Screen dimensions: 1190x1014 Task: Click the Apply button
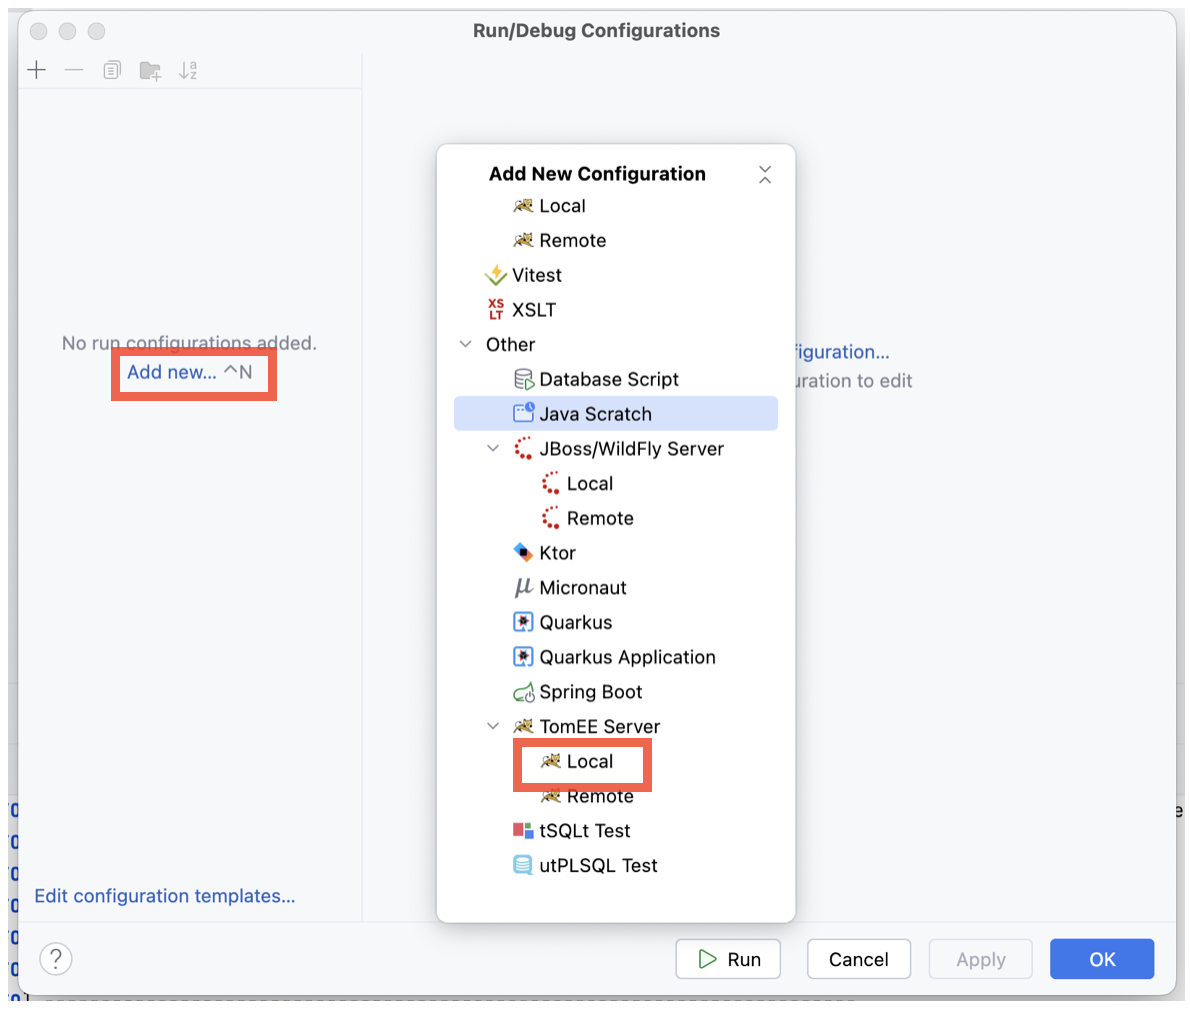click(981, 959)
